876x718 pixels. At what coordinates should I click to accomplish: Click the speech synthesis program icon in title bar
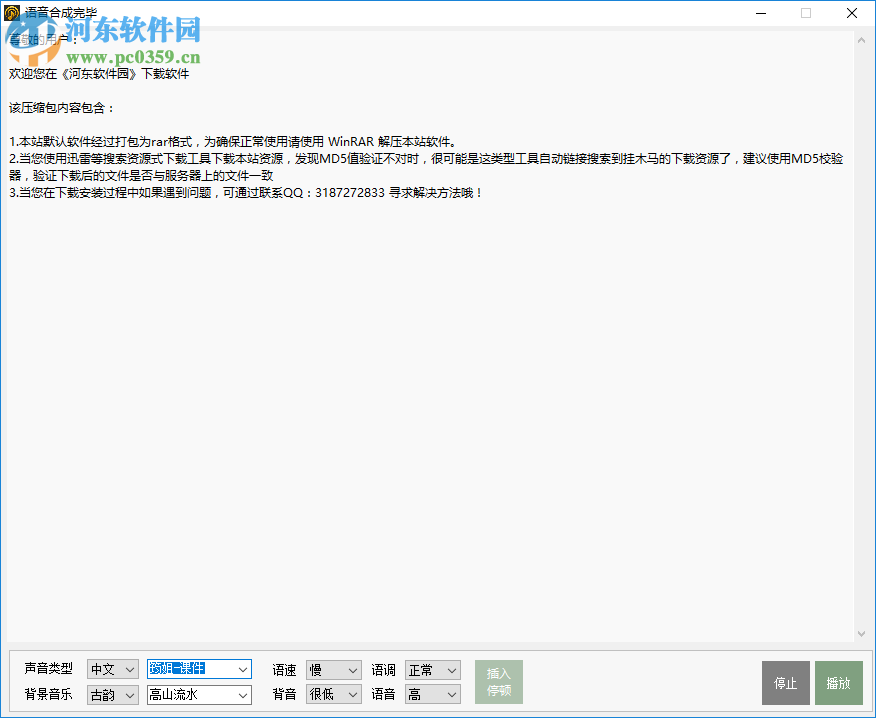pyautogui.click(x=11, y=13)
